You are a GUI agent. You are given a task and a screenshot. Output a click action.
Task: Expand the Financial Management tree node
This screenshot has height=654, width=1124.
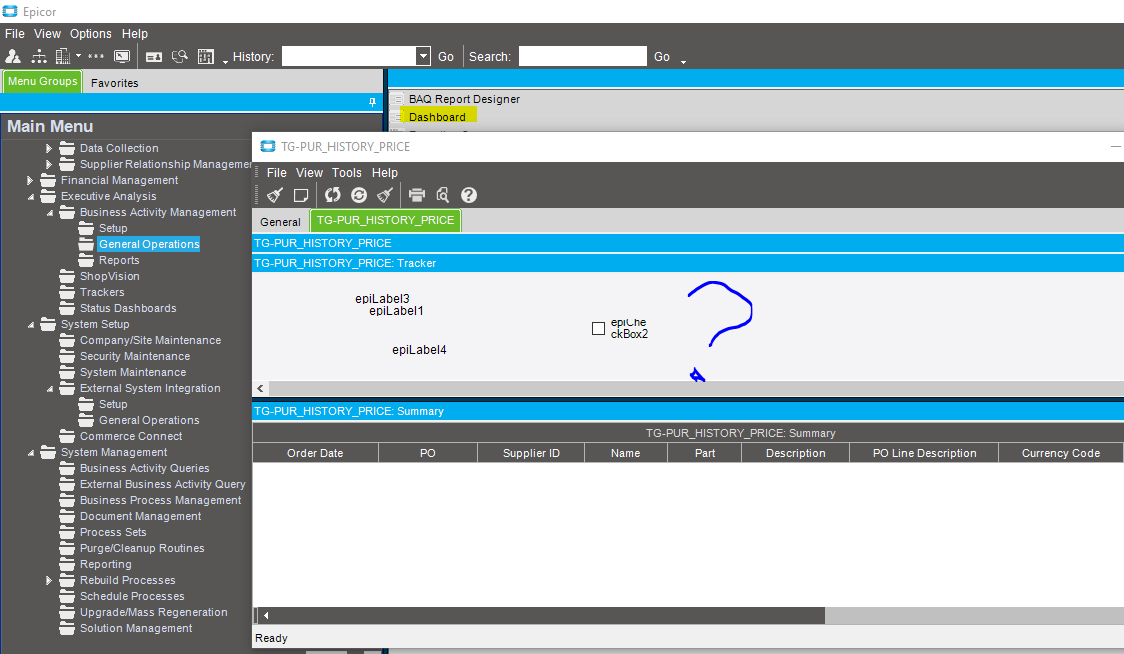[x=29, y=181]
